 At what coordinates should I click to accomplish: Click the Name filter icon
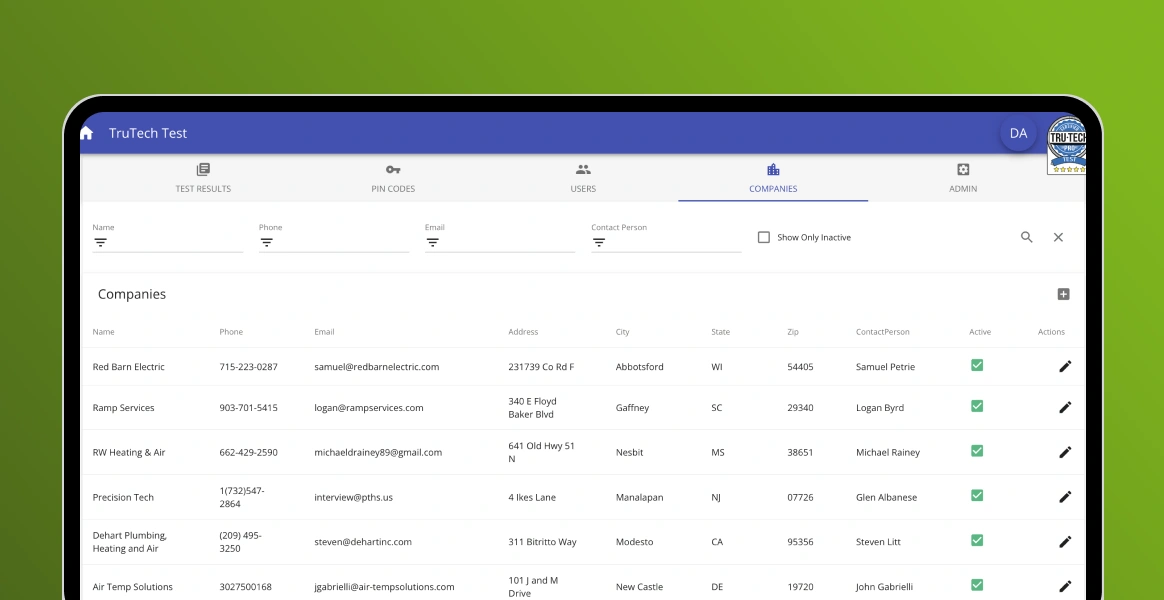click(101, 243)
